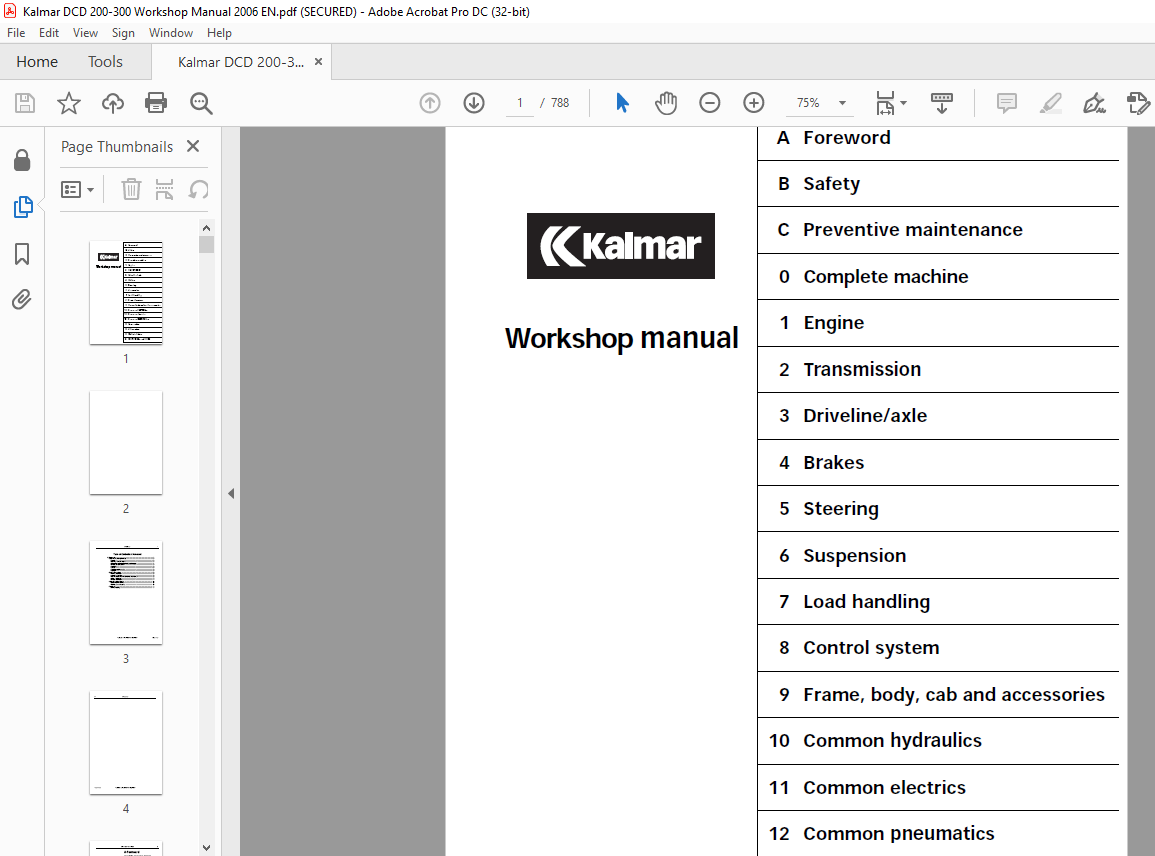This screenshot has width=1155, height=856.
Task: Collapse the navigation pane arrow
Action: pyautogui.click(x=231, y=494)
